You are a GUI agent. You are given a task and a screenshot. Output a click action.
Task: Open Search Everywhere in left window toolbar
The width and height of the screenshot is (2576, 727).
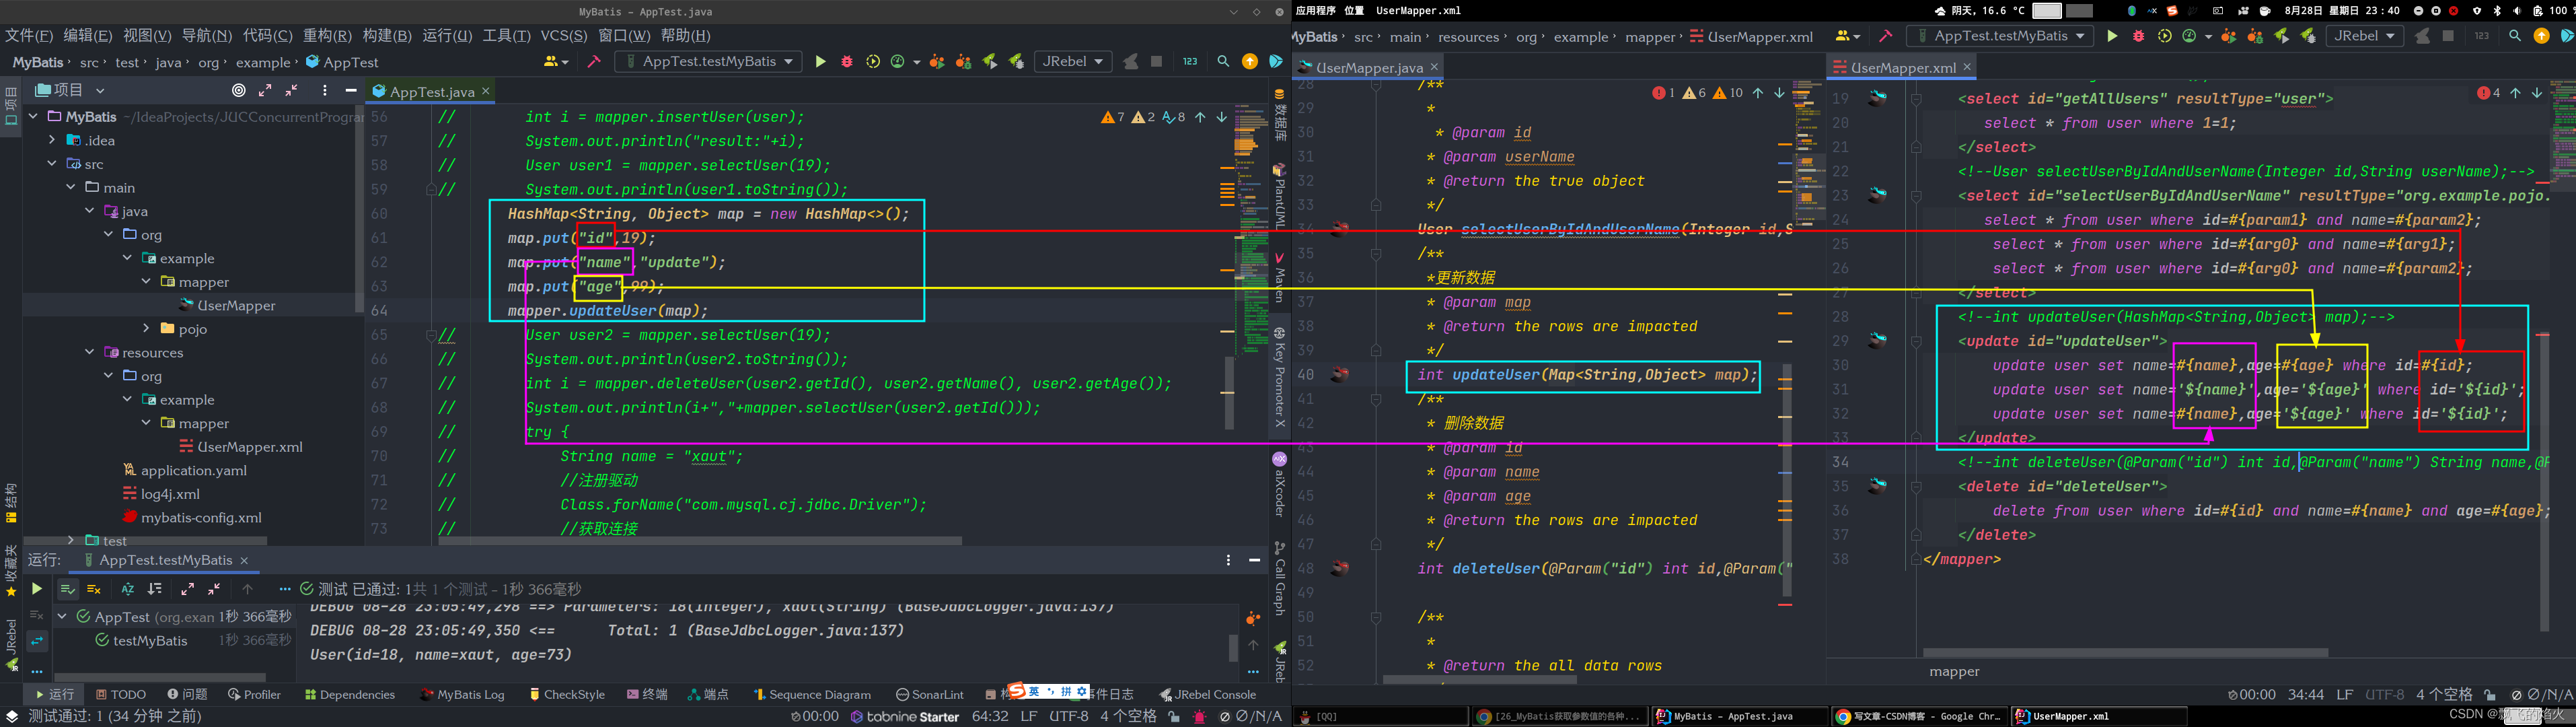pos(1223,62)
